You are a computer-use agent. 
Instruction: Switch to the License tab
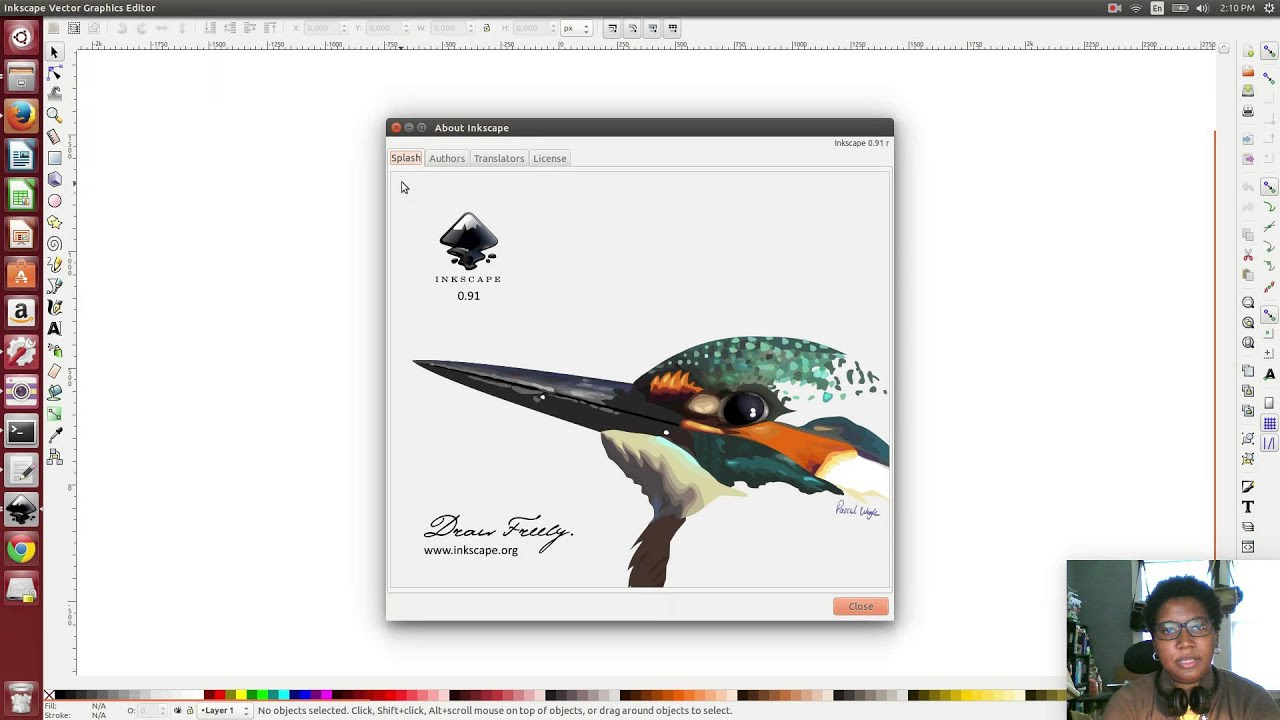549,158
